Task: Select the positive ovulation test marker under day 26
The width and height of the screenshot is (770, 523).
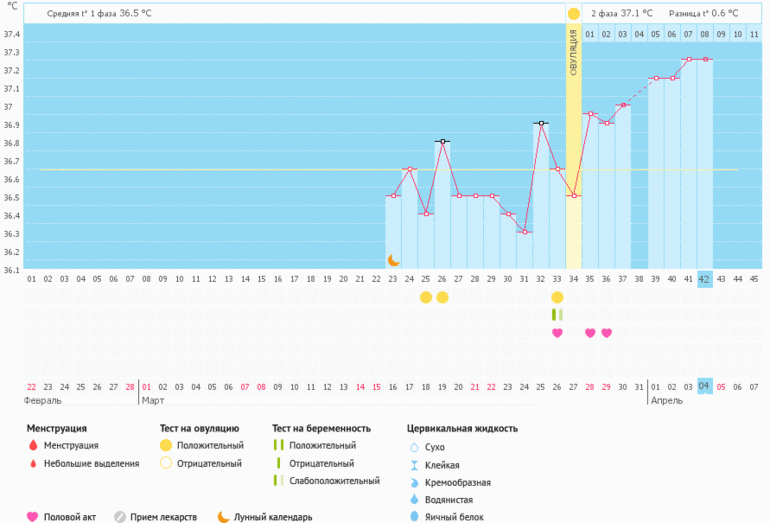Action: (x=443, y=298)
